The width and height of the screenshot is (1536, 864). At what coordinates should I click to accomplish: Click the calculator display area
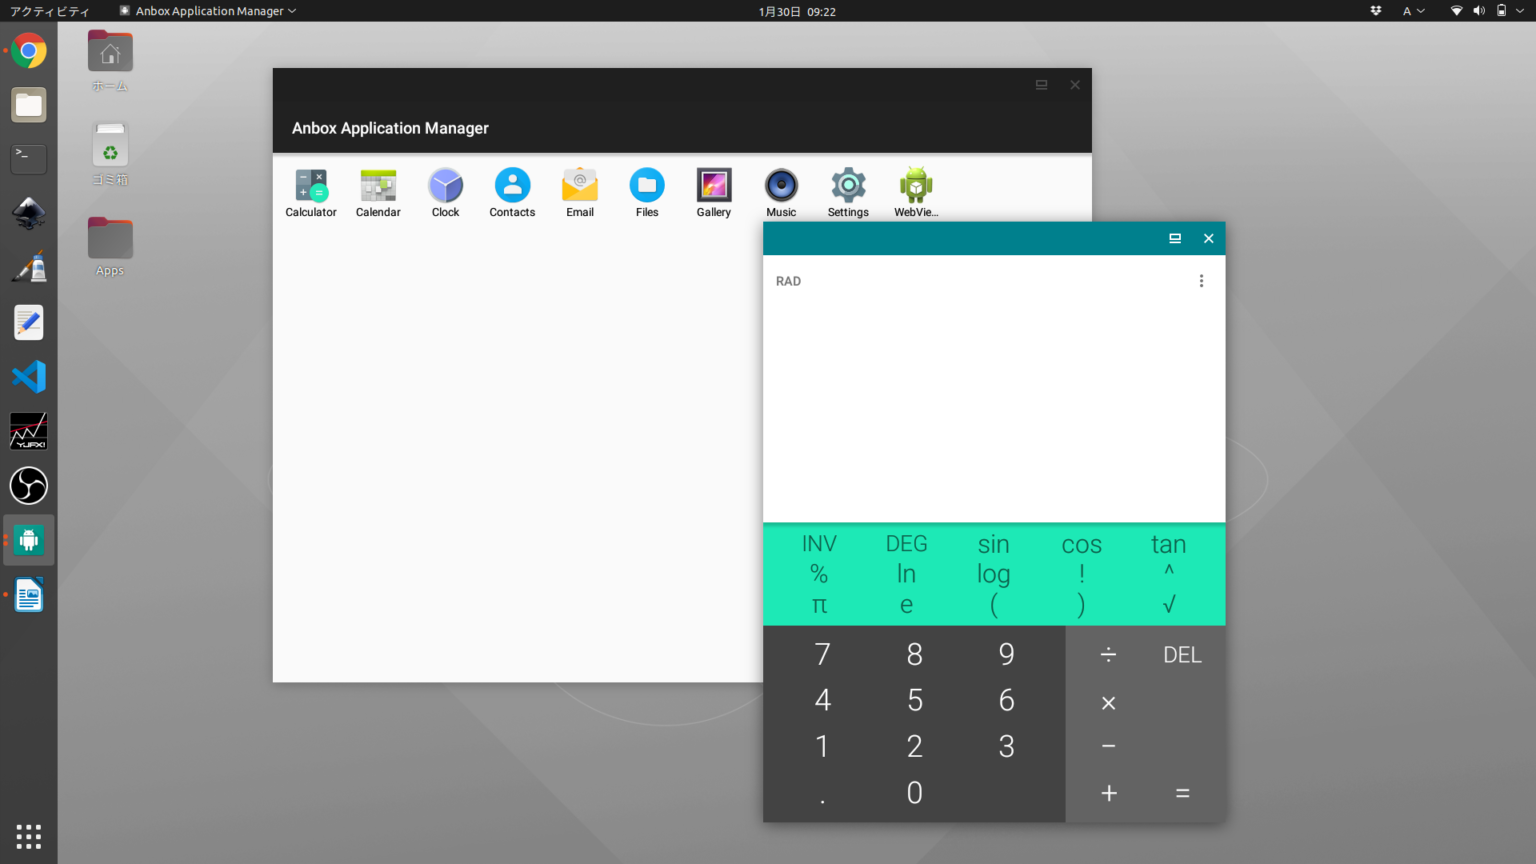point(994,400)
